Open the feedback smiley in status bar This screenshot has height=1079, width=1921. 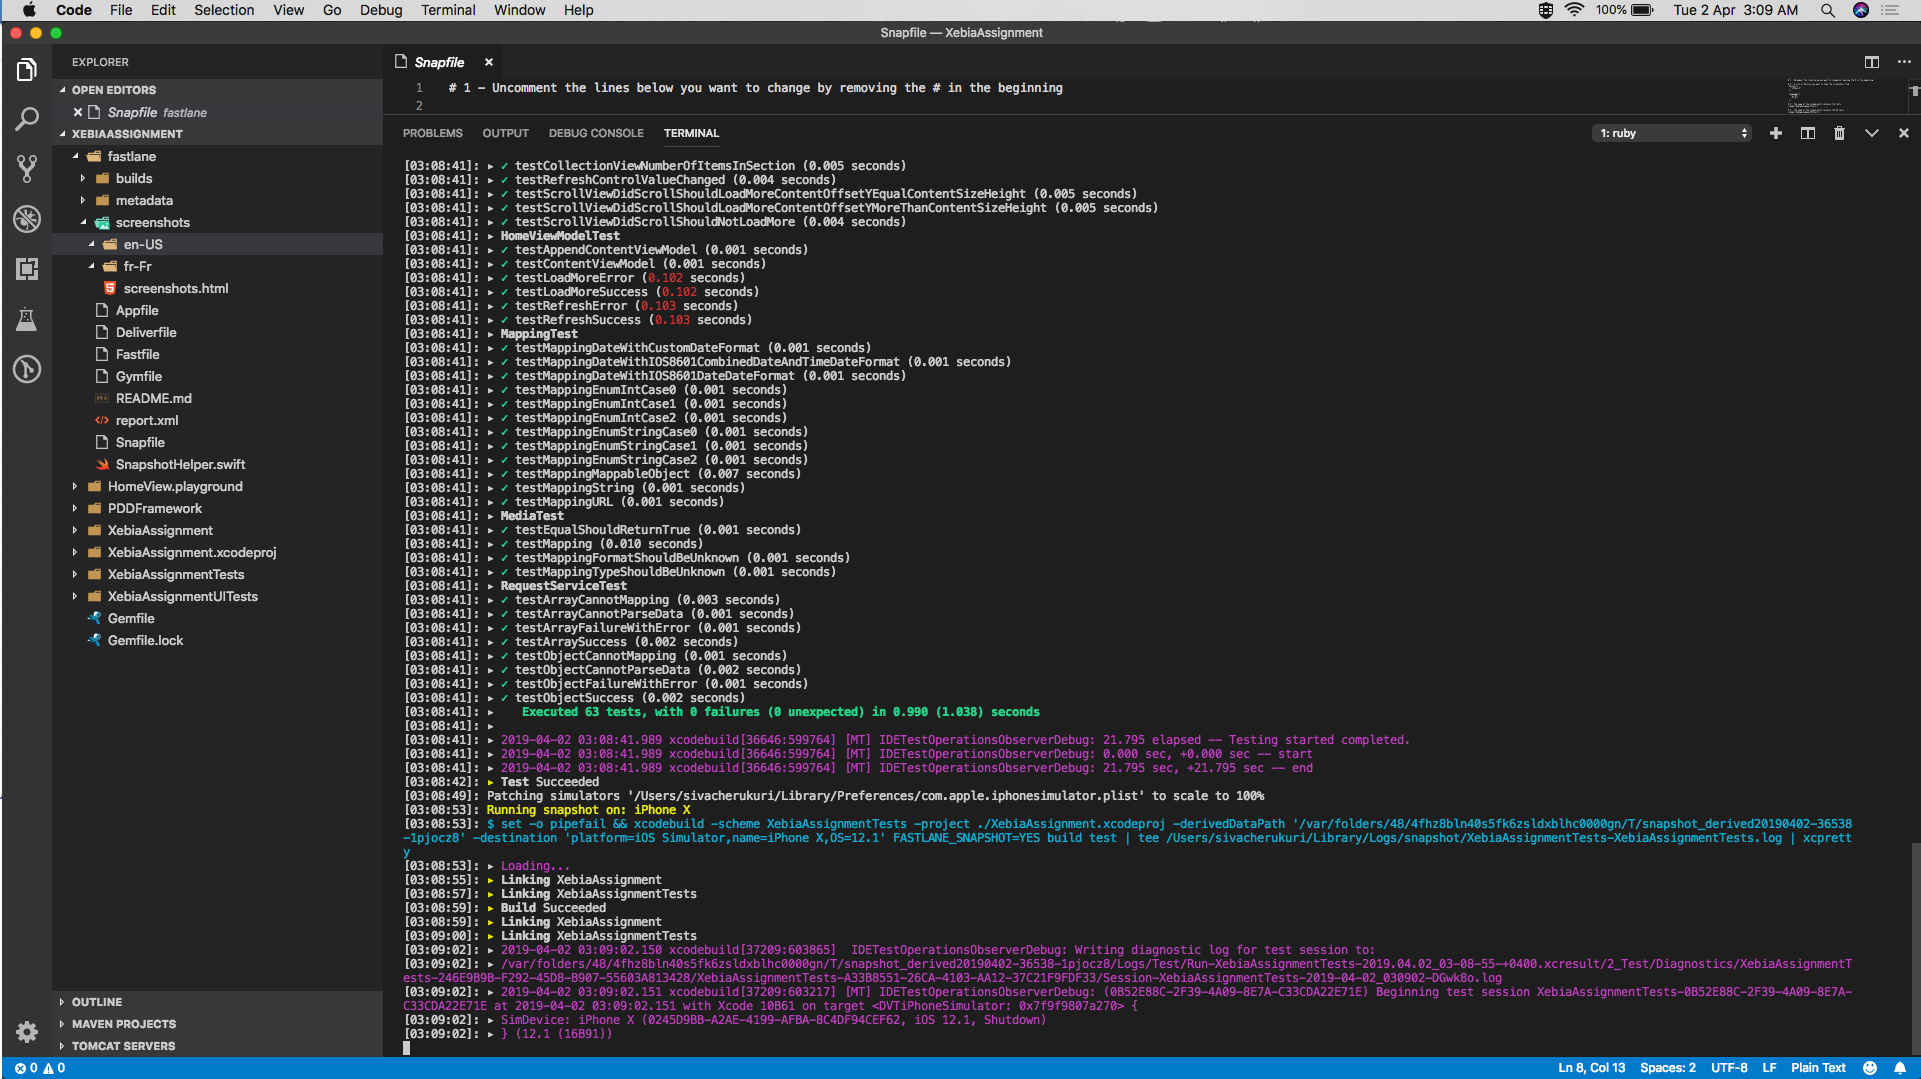point(1870,1068)
